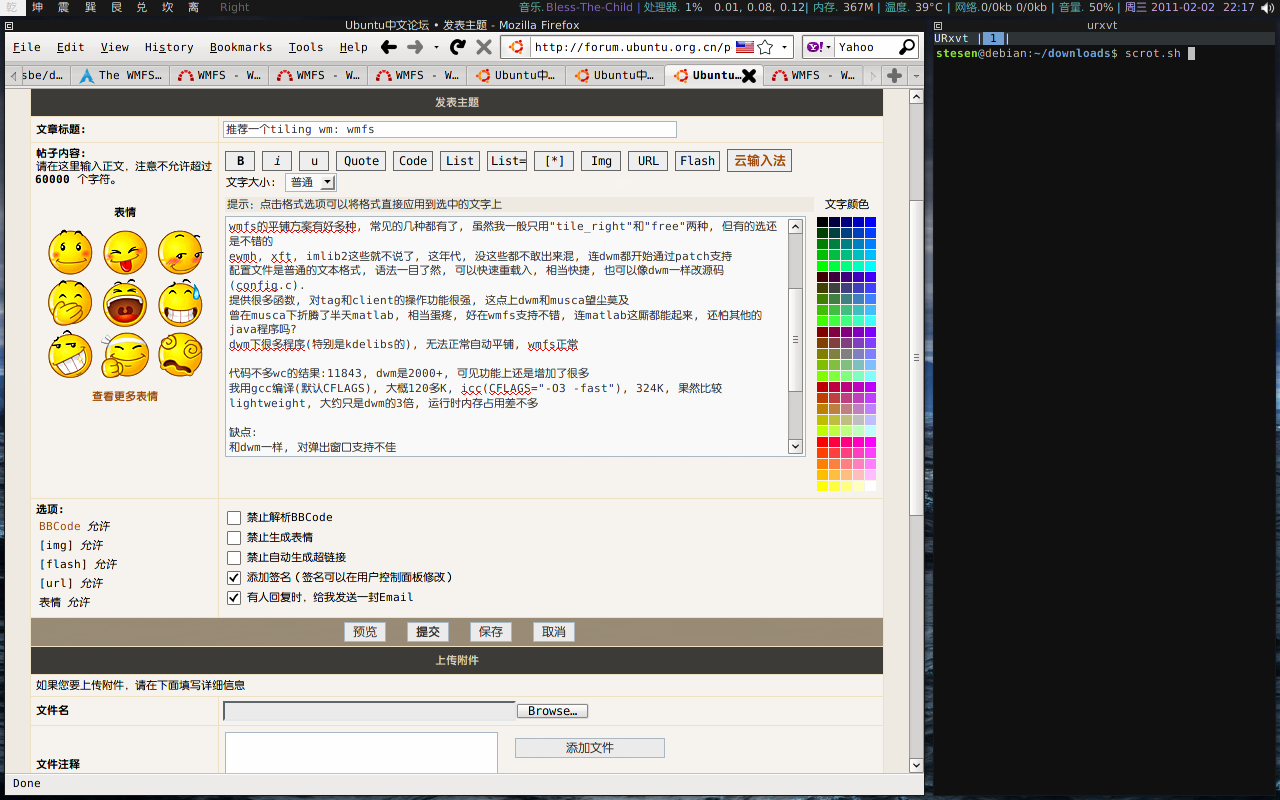
Task: Open a new tab with the plus icon
Action: click(895, 76)
